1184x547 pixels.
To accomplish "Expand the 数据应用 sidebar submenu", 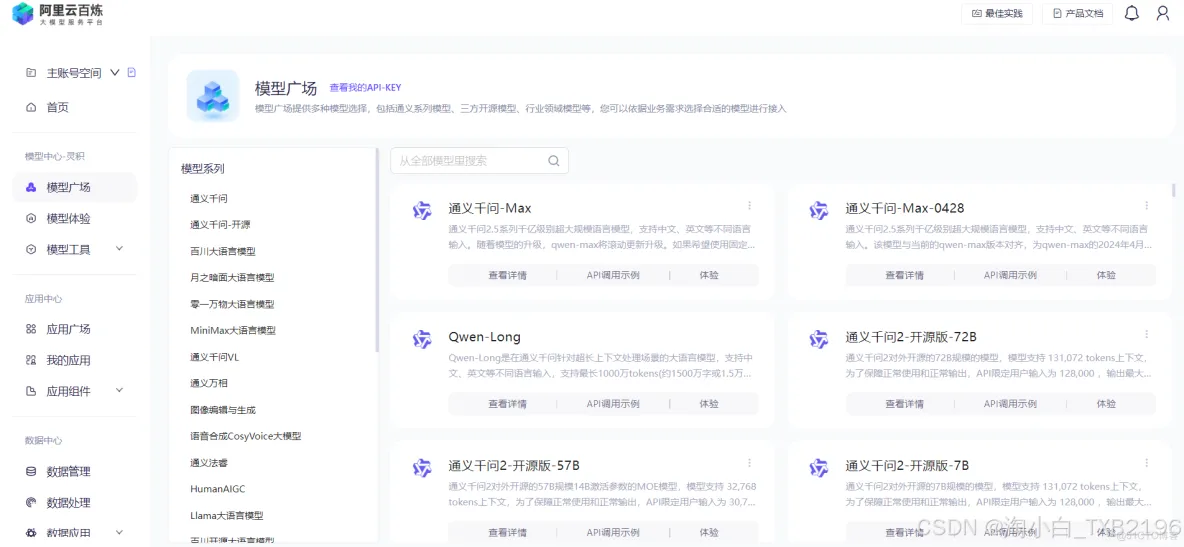I will point(119,533).
